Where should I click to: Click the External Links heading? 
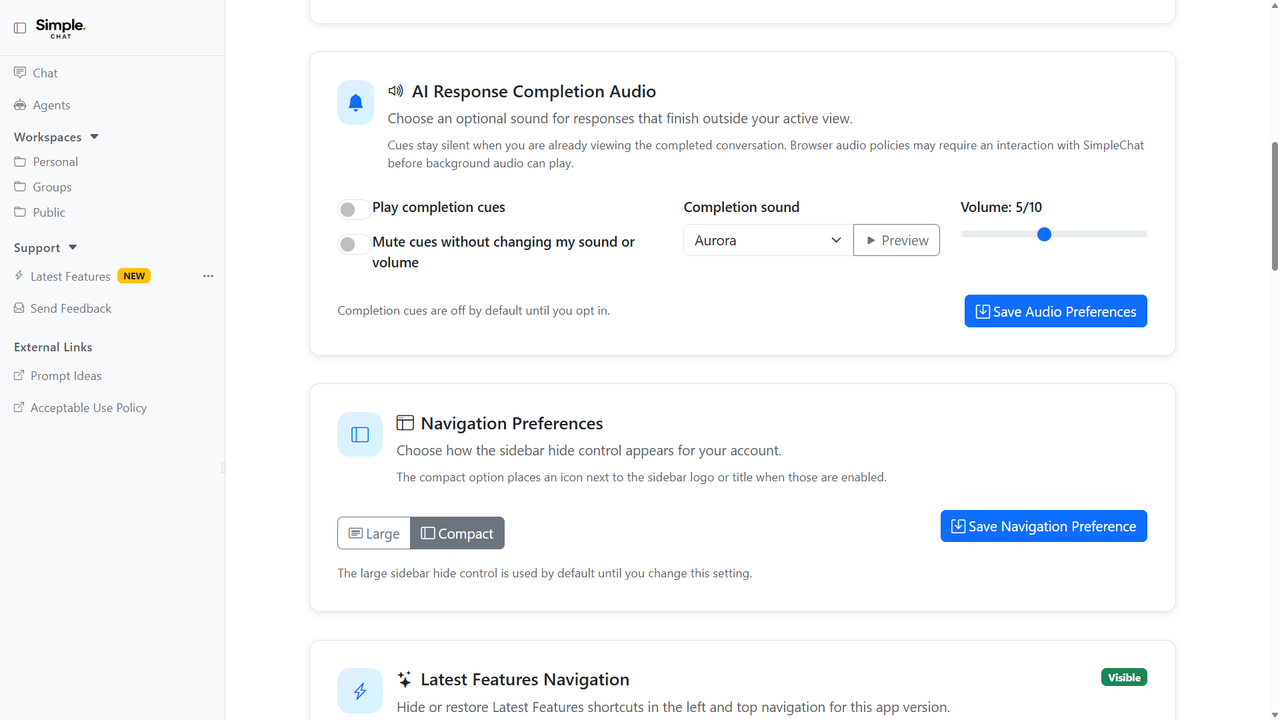tap(53, 347)
